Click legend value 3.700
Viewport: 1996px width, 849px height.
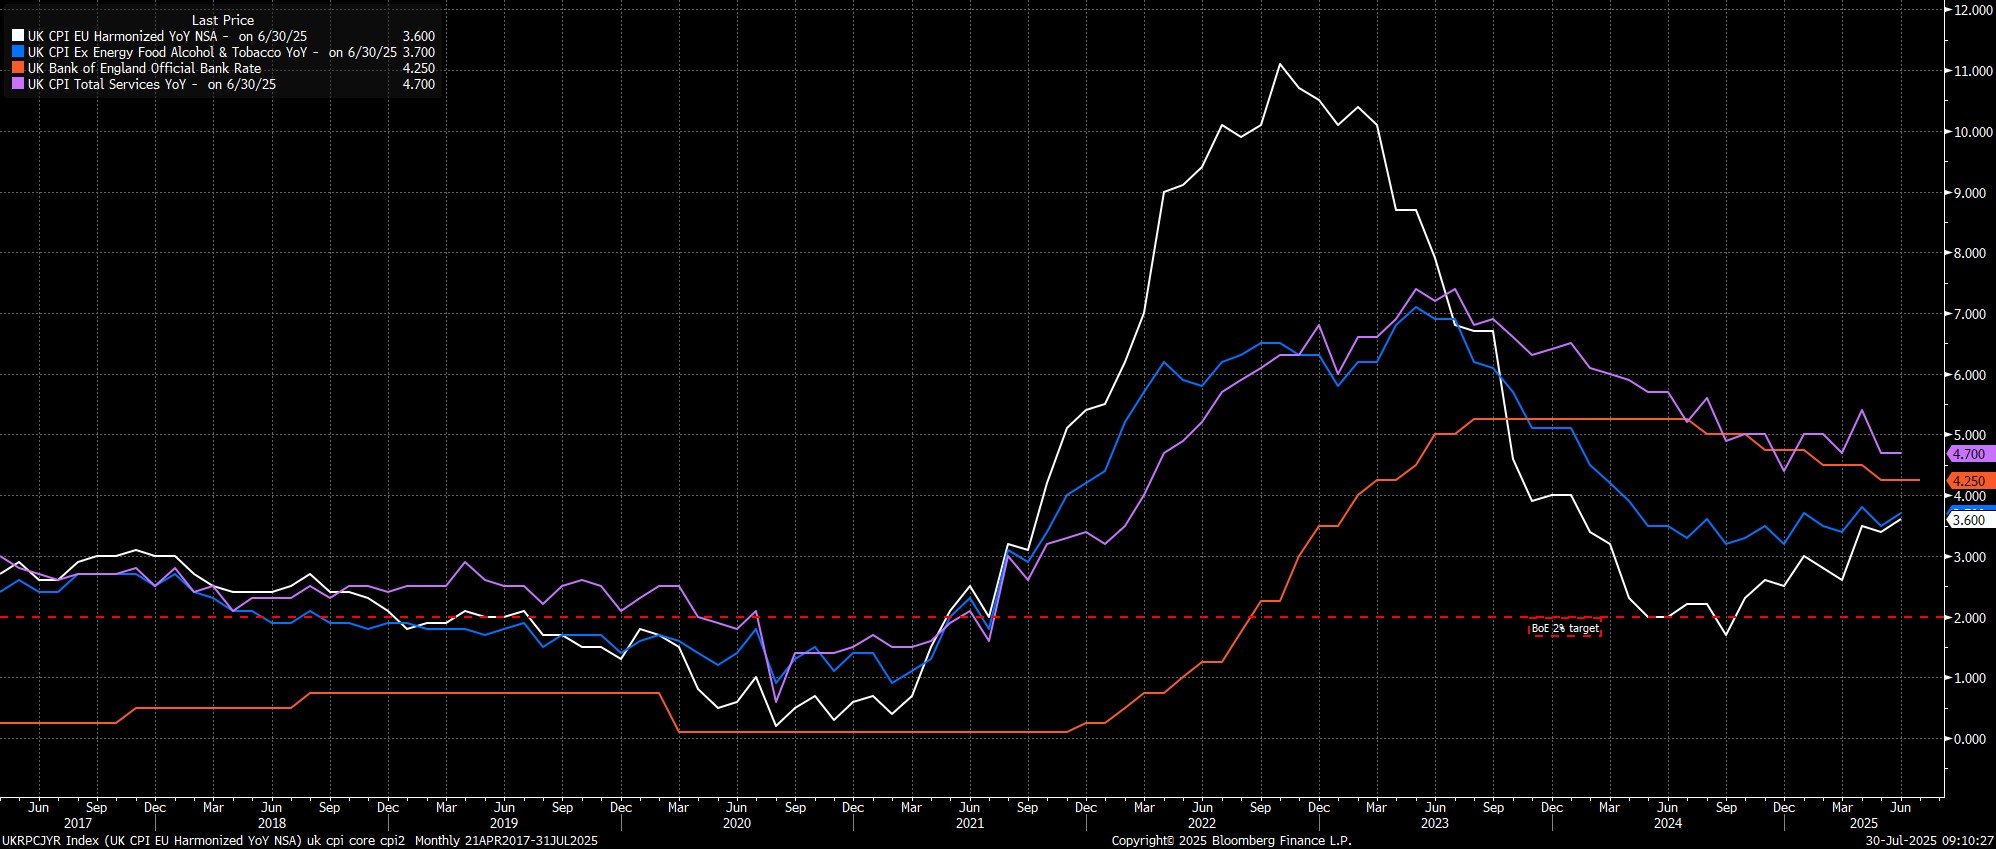pyautogui.click(x=418, y=52)
